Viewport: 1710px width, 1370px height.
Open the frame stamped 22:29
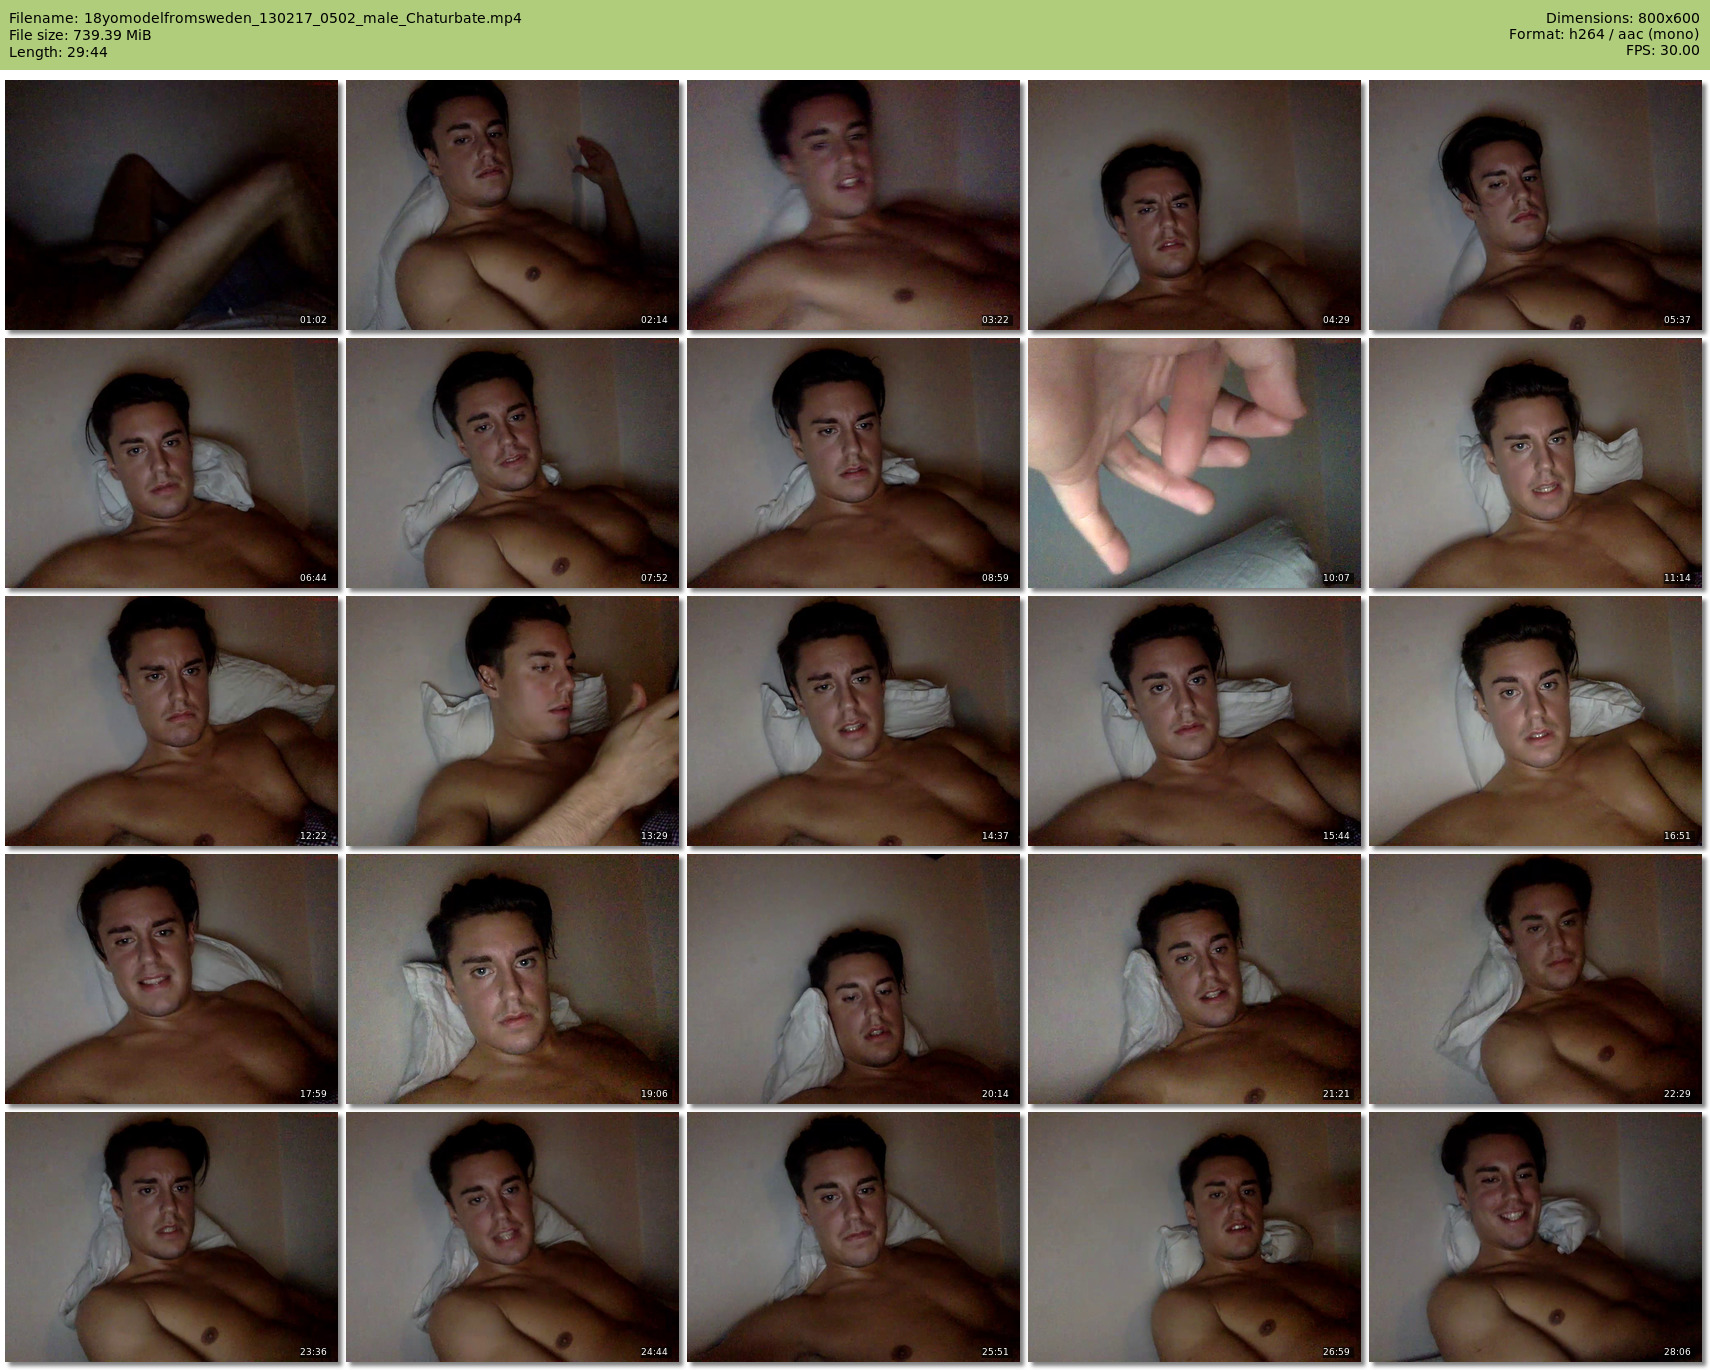(x=1535, y=979)
